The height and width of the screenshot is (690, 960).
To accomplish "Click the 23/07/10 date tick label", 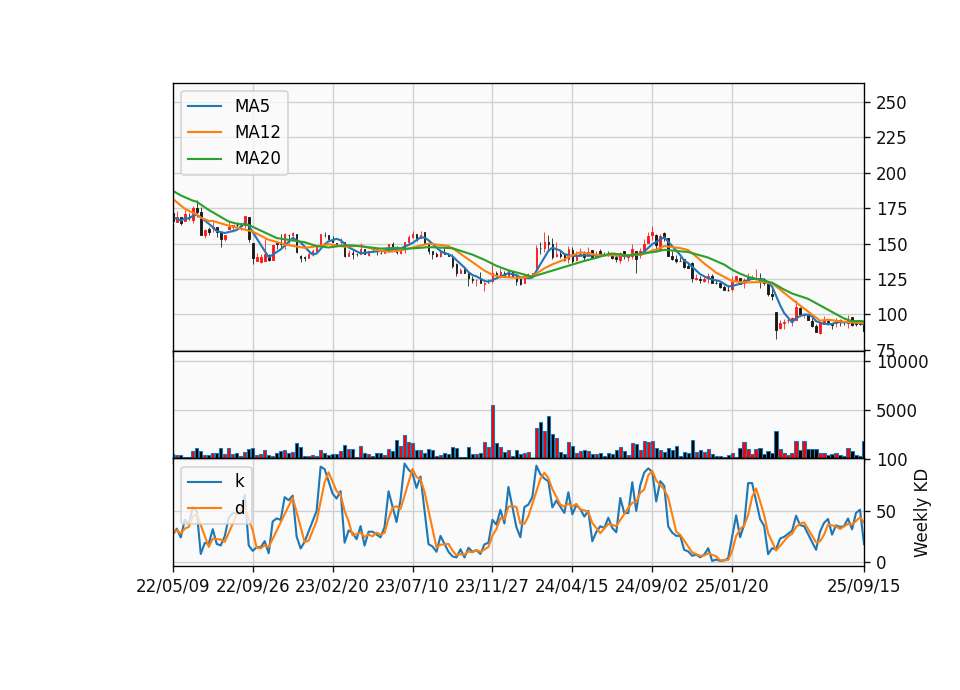I will (x=412, y=586).
